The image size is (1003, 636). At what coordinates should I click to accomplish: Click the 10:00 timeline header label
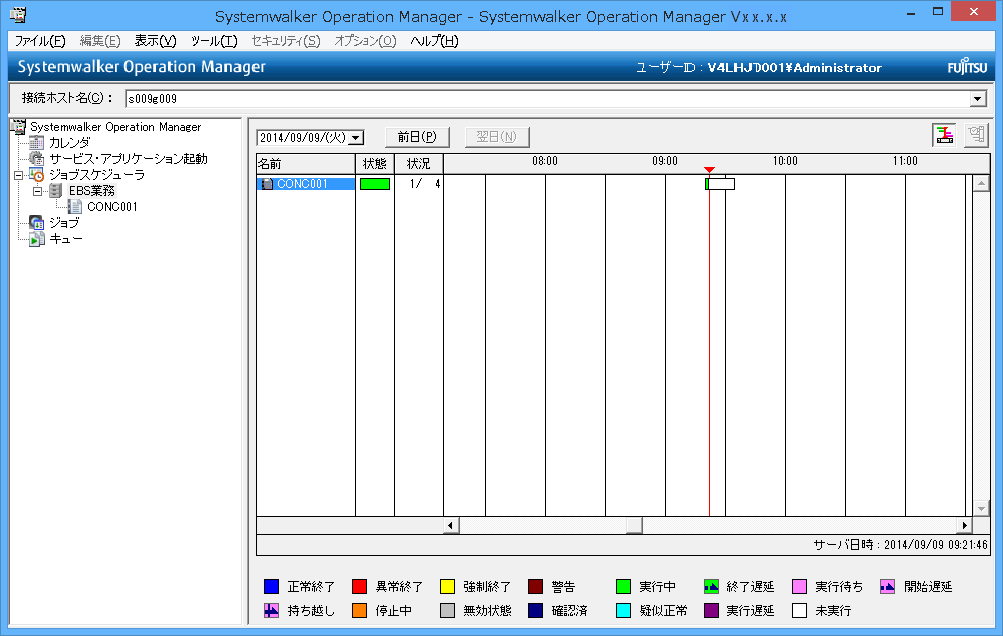pyautogui.click(x=785, y=161)
